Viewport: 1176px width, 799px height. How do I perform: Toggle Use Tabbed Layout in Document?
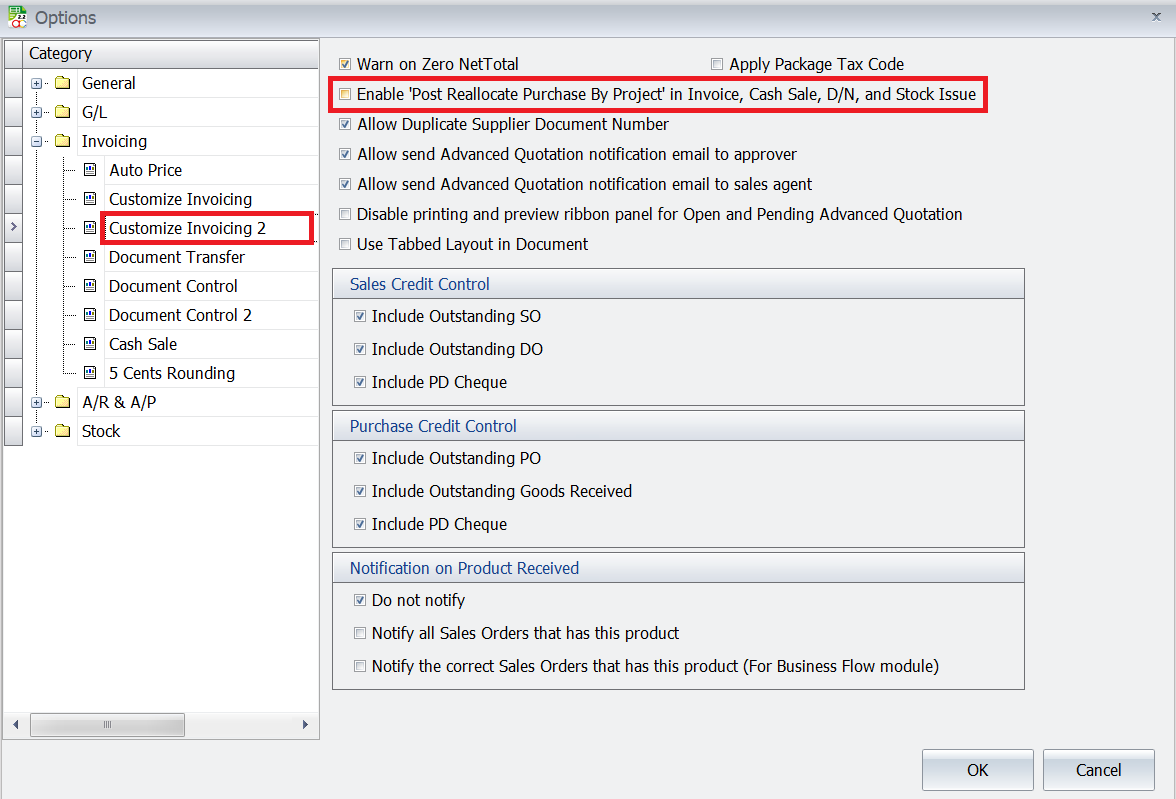[x=345, y=244]
